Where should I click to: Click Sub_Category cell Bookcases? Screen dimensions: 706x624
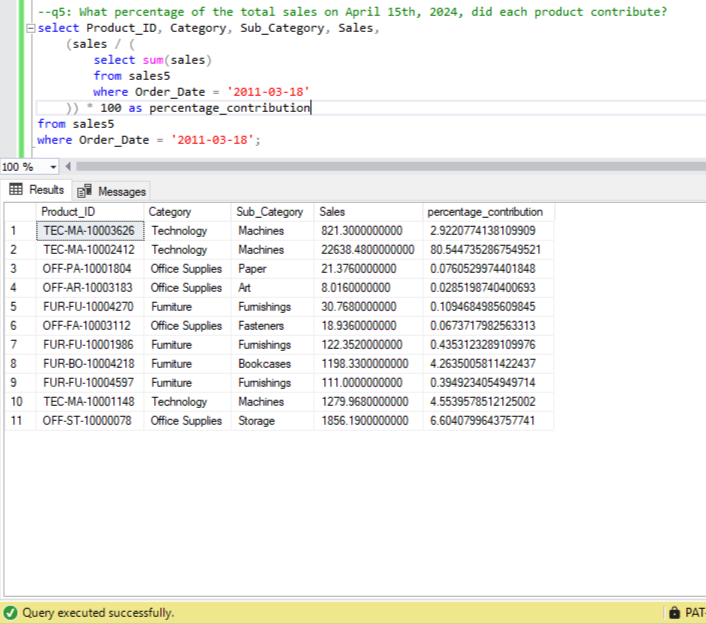click(272, 364)
